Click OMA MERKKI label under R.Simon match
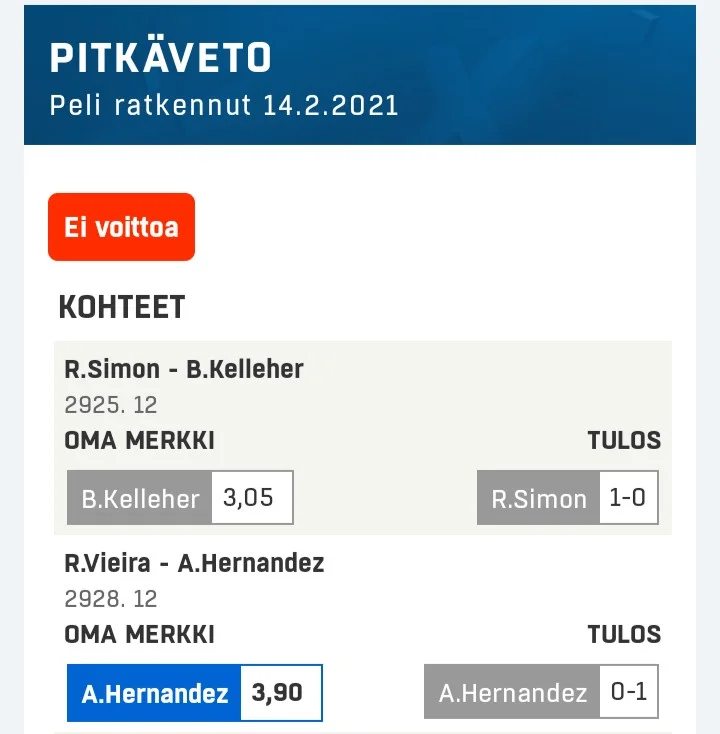Viewport: 720px width, 734px height. pos(139,441)
